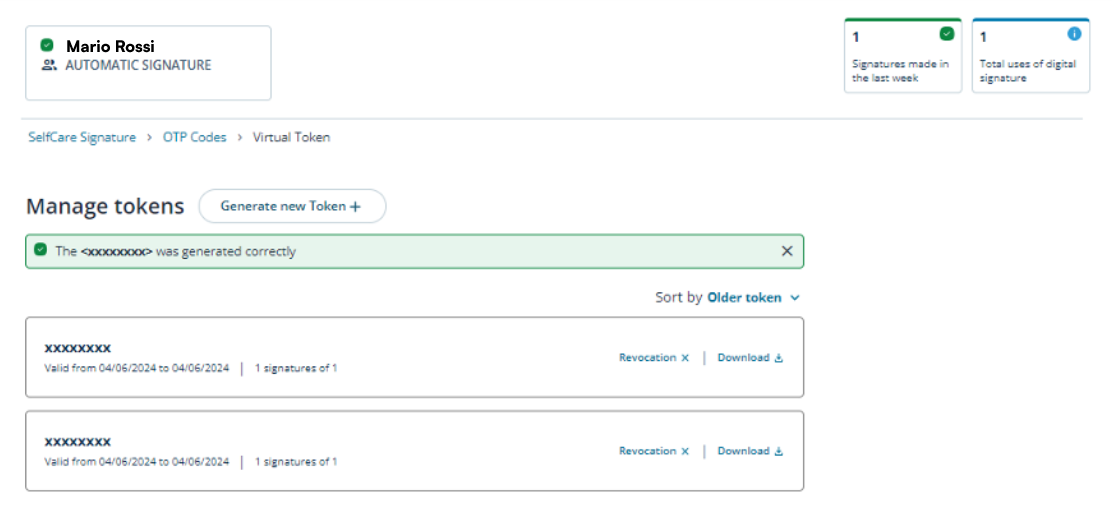Click the people icon next to AUTOMATIC SIGNATURE

click(49, 65)
